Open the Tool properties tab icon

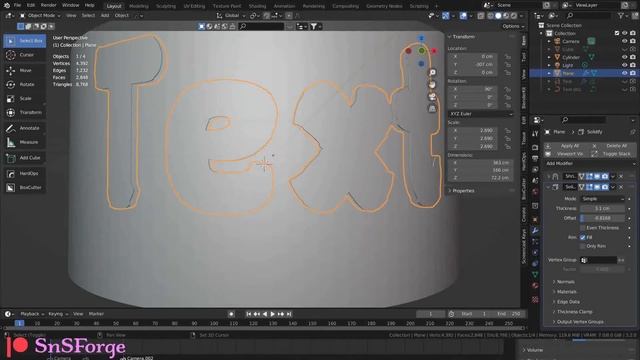[535, 134]
